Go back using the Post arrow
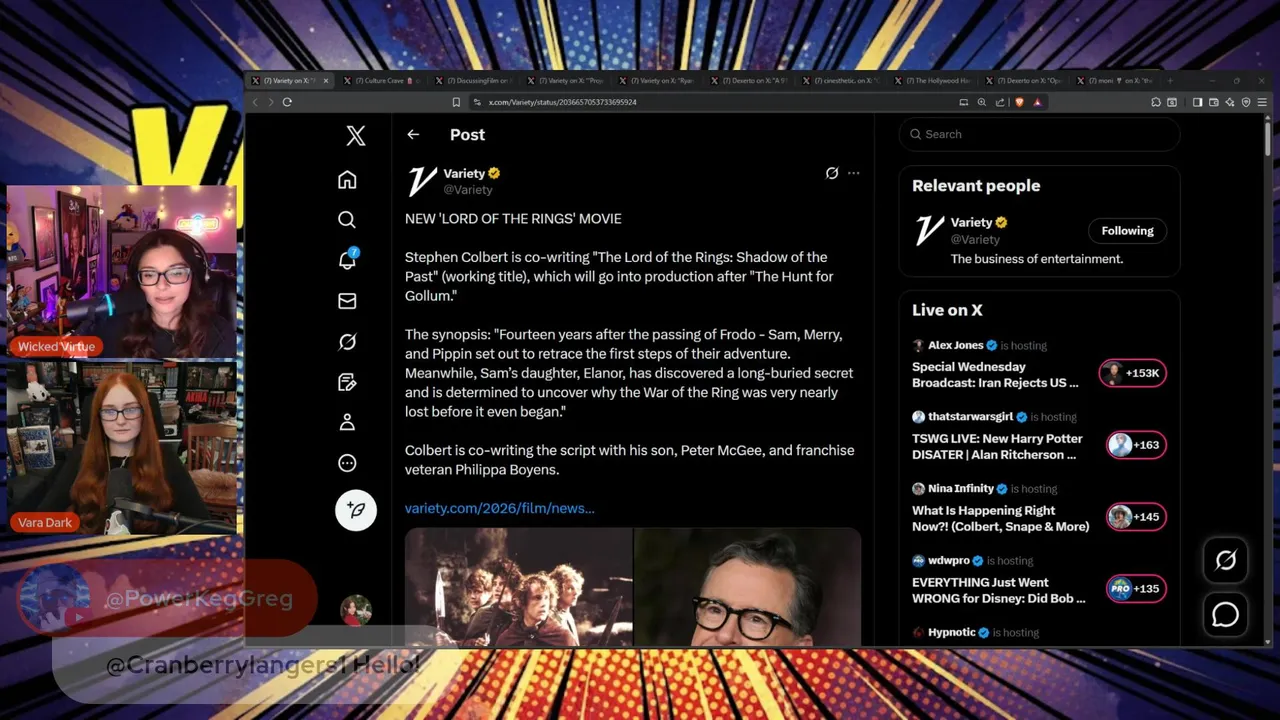Viewport: 1280px width, 720px height. (413, 134)
